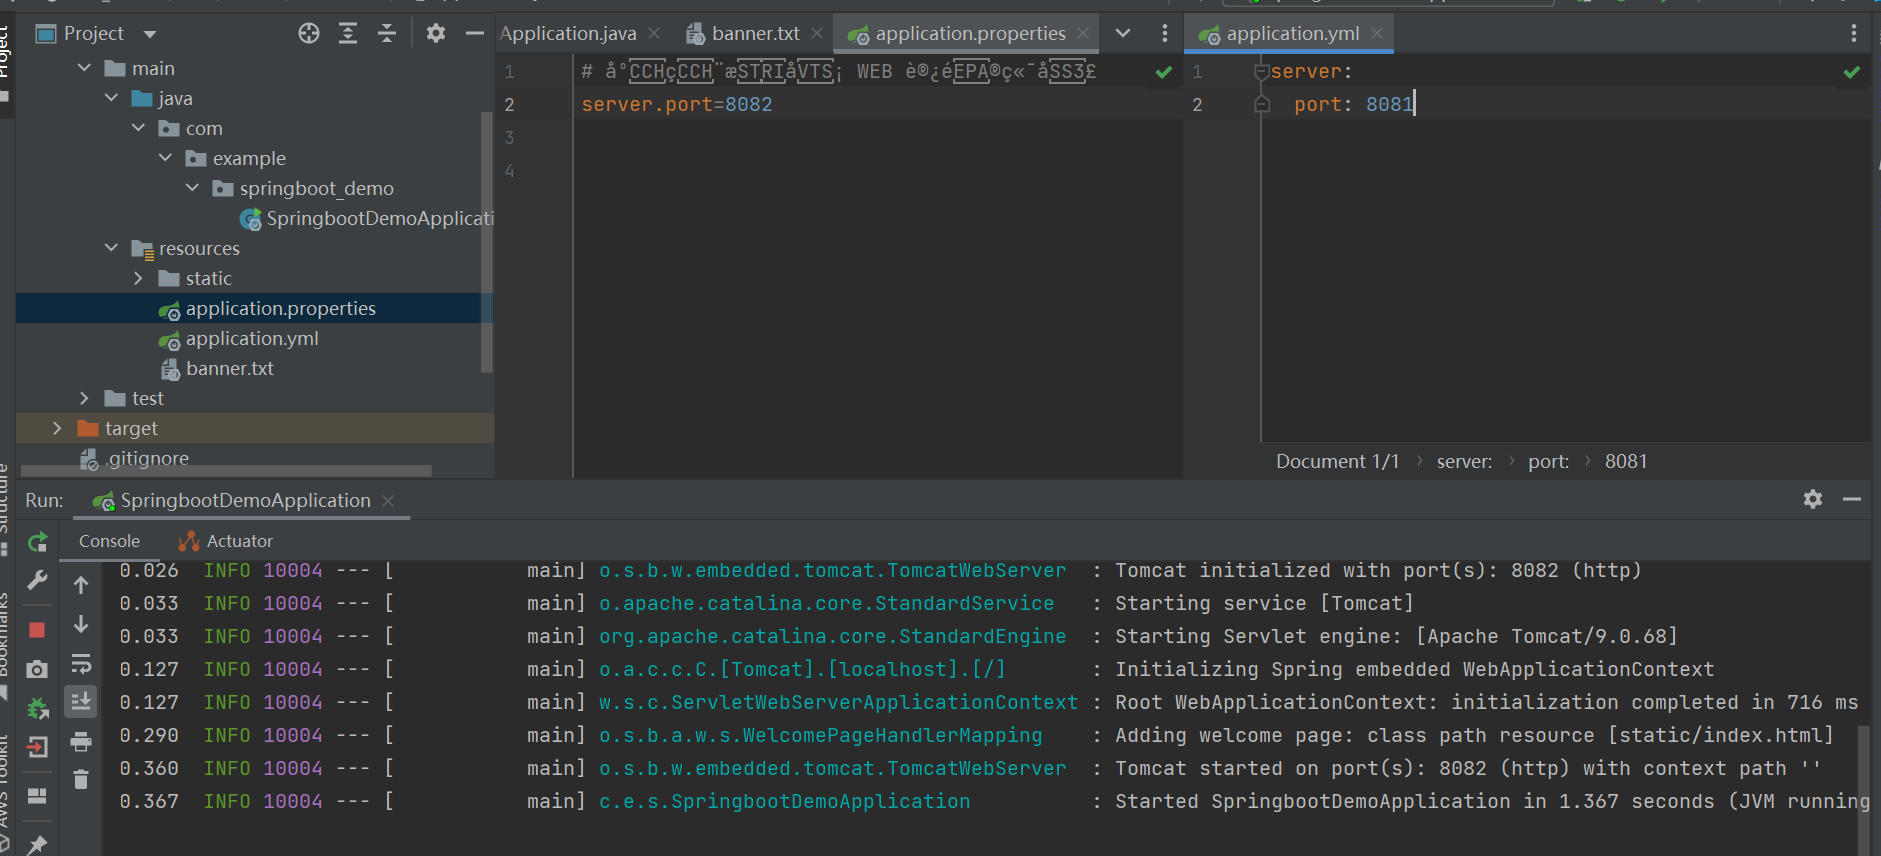
Task: Pin the Run tab
Action: coord(37,844)
